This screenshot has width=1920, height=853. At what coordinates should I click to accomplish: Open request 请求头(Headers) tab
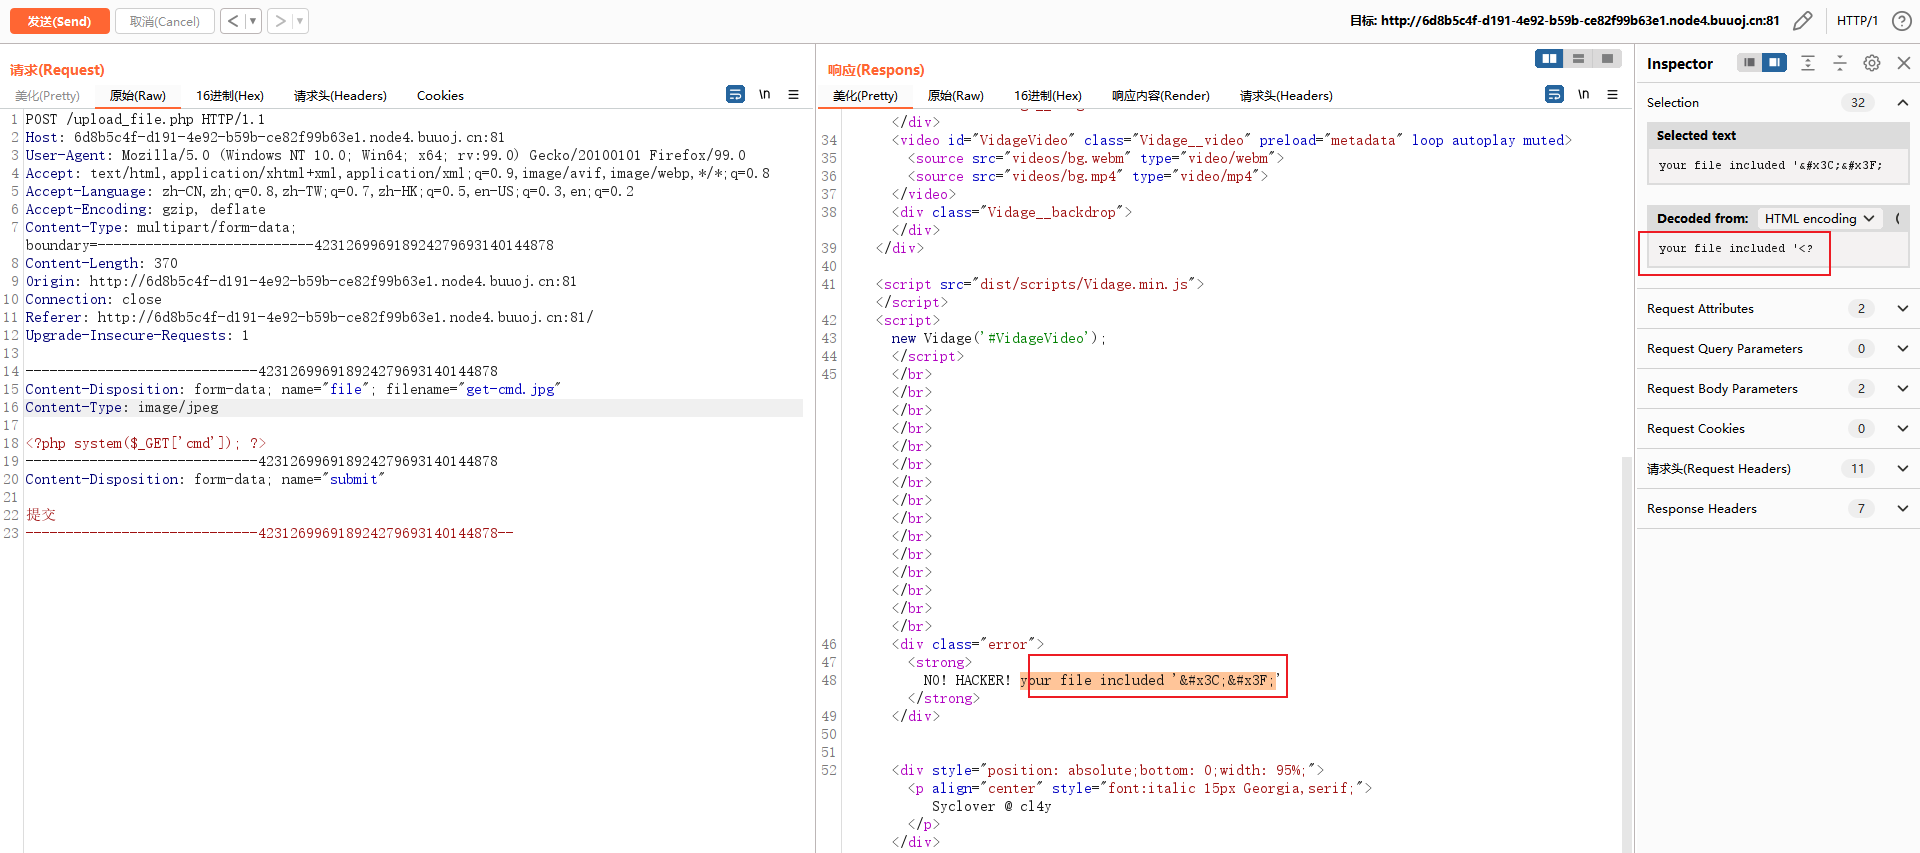click(x=340, y=96)
